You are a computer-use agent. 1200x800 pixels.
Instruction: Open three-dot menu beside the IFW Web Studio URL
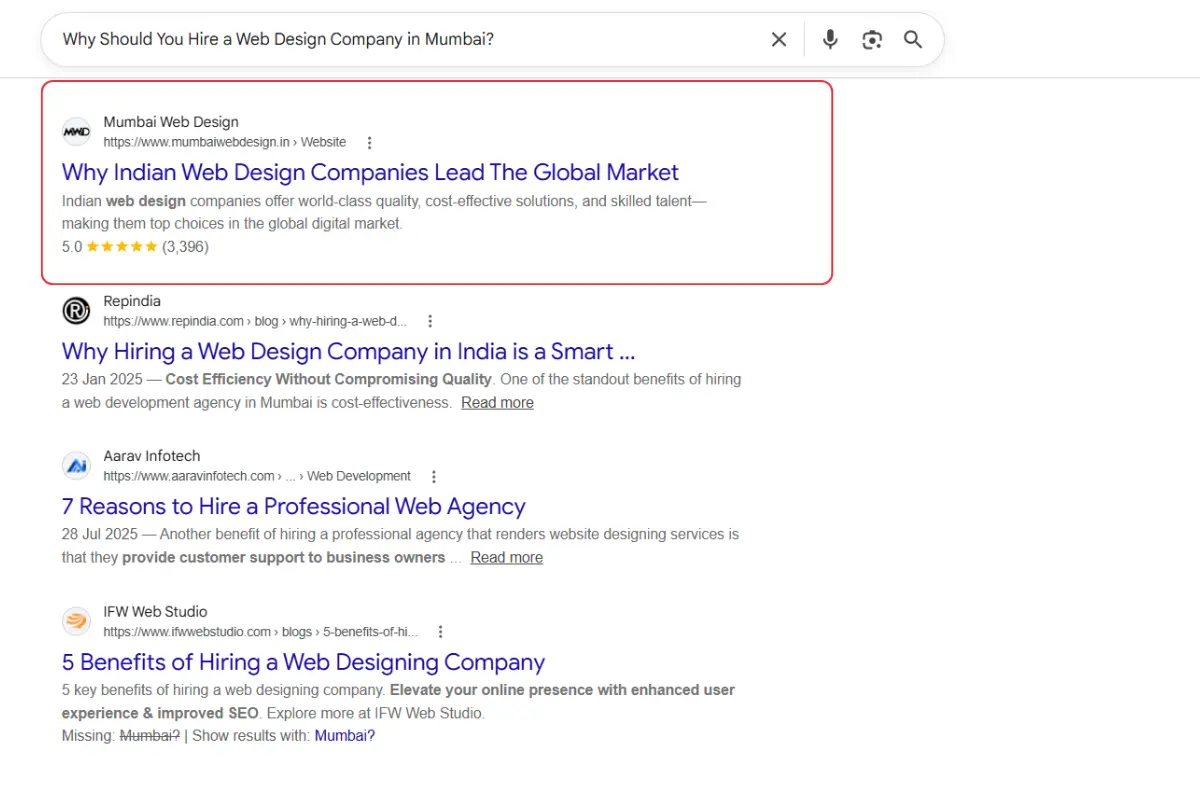(440, 632)
